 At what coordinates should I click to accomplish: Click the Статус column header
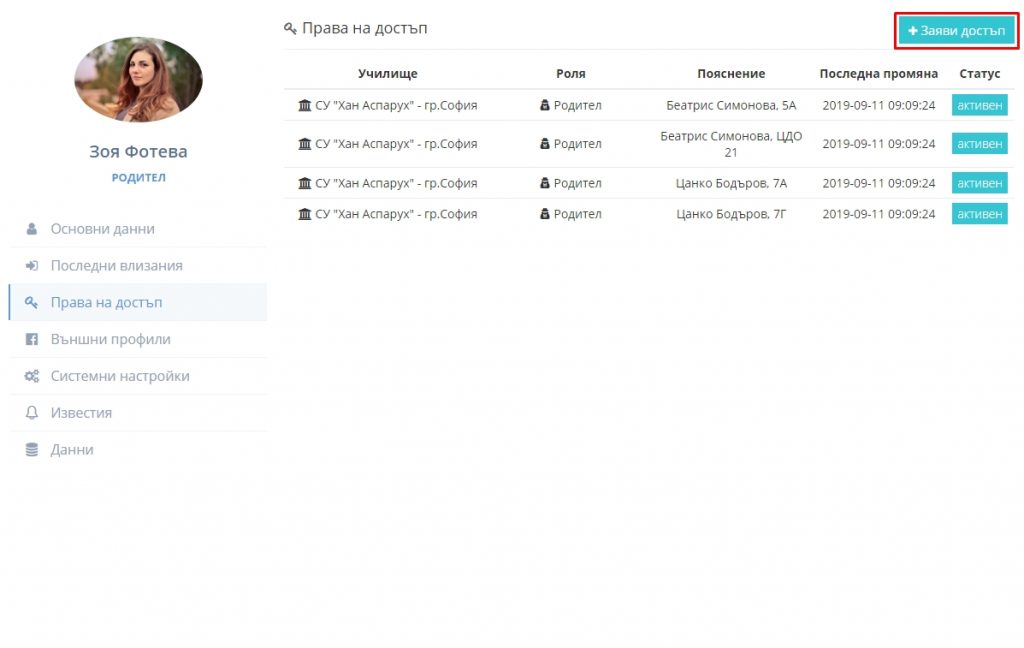point(980,74)
